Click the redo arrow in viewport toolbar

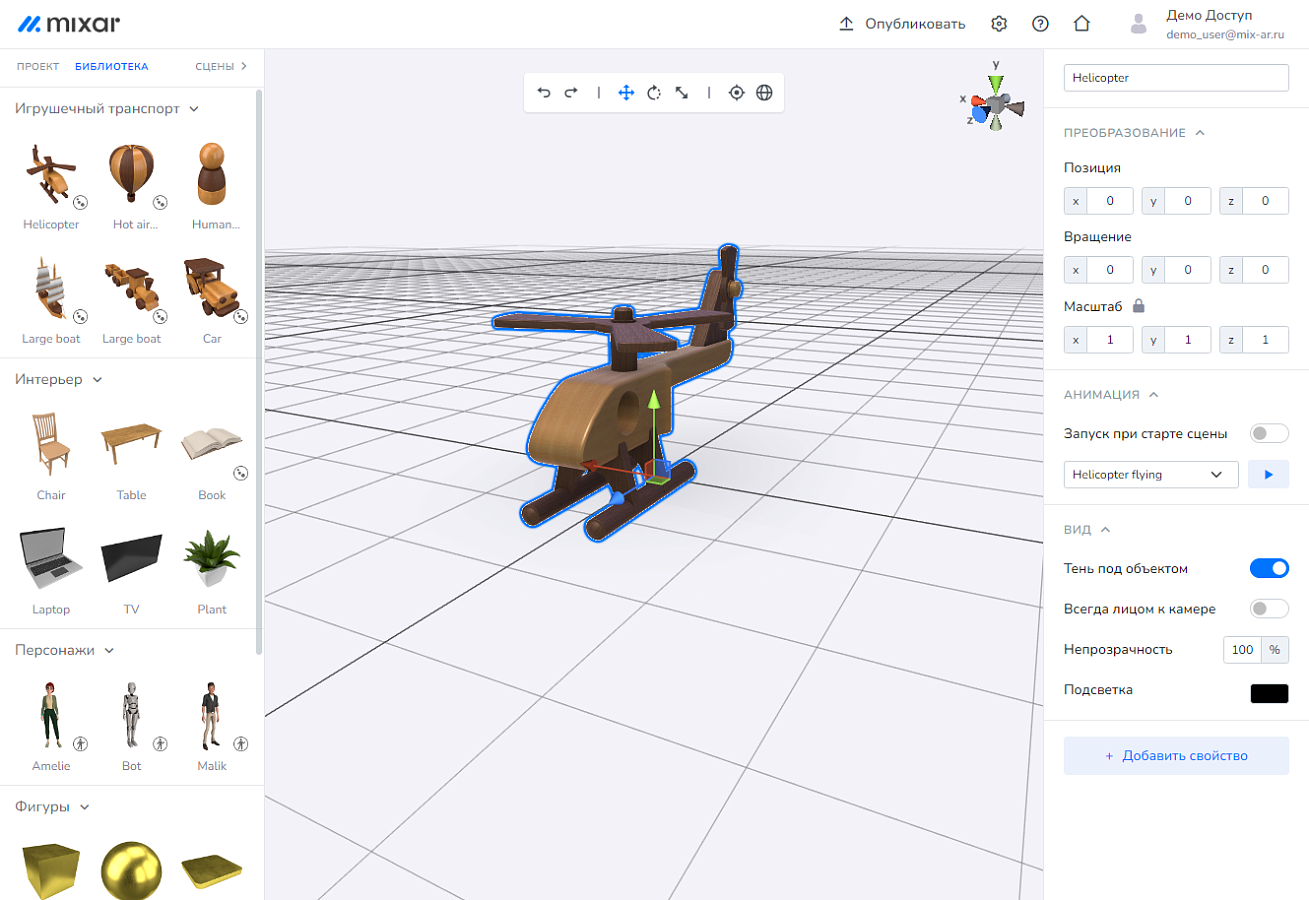571,92
